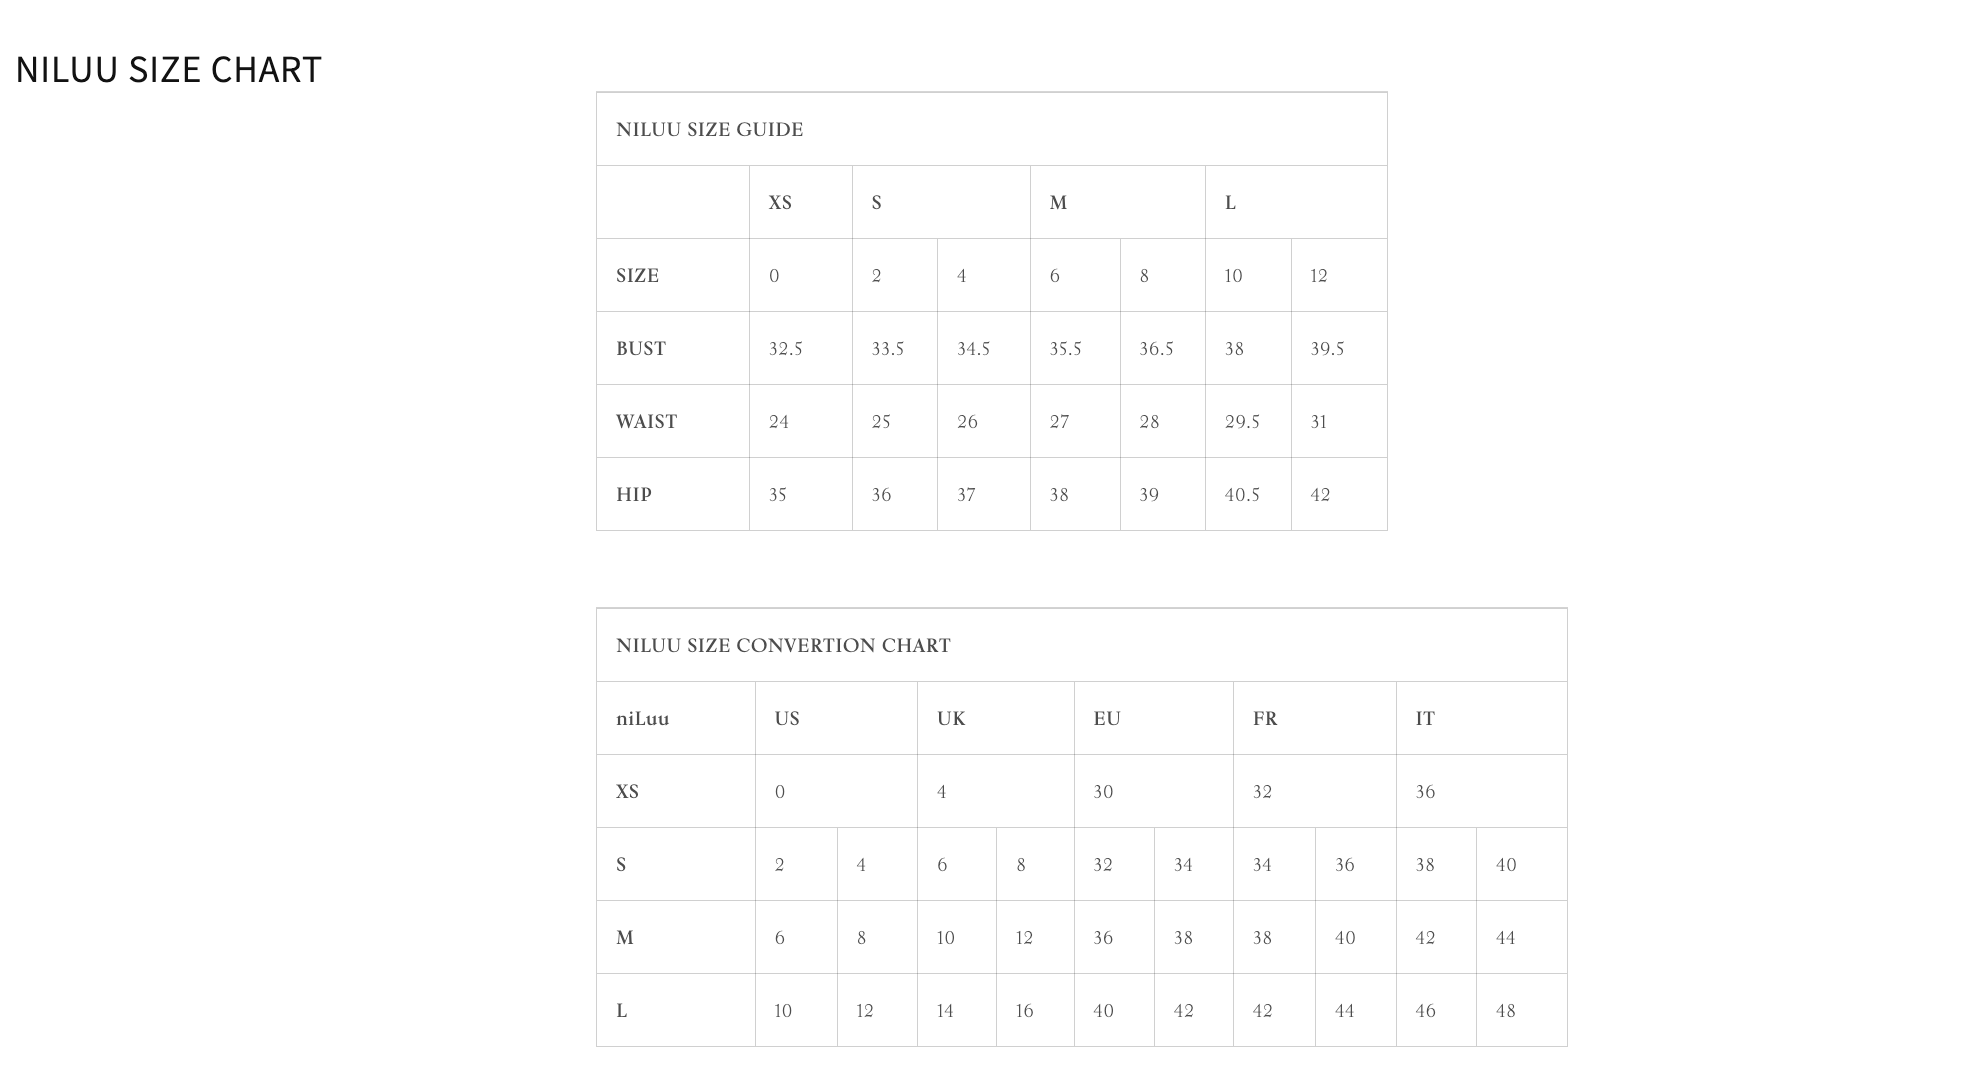Select the 32.5 bust value cell
This screenshot has width=1967, height=1087.
tap(785, 349)
